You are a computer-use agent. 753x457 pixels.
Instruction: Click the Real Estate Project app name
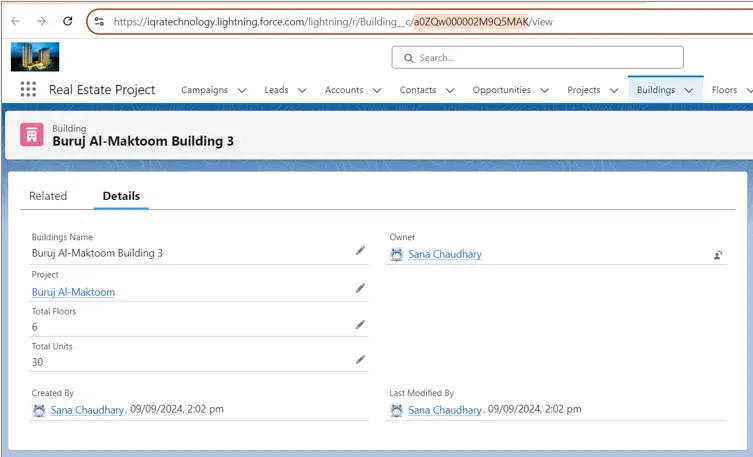(x=102, y=90)
